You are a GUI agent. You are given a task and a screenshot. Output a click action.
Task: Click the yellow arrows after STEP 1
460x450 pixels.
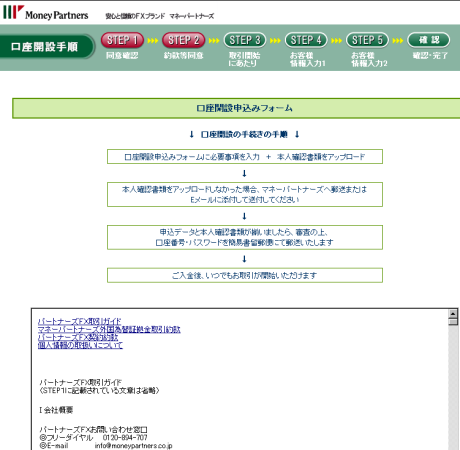click(x=153, y=41)
